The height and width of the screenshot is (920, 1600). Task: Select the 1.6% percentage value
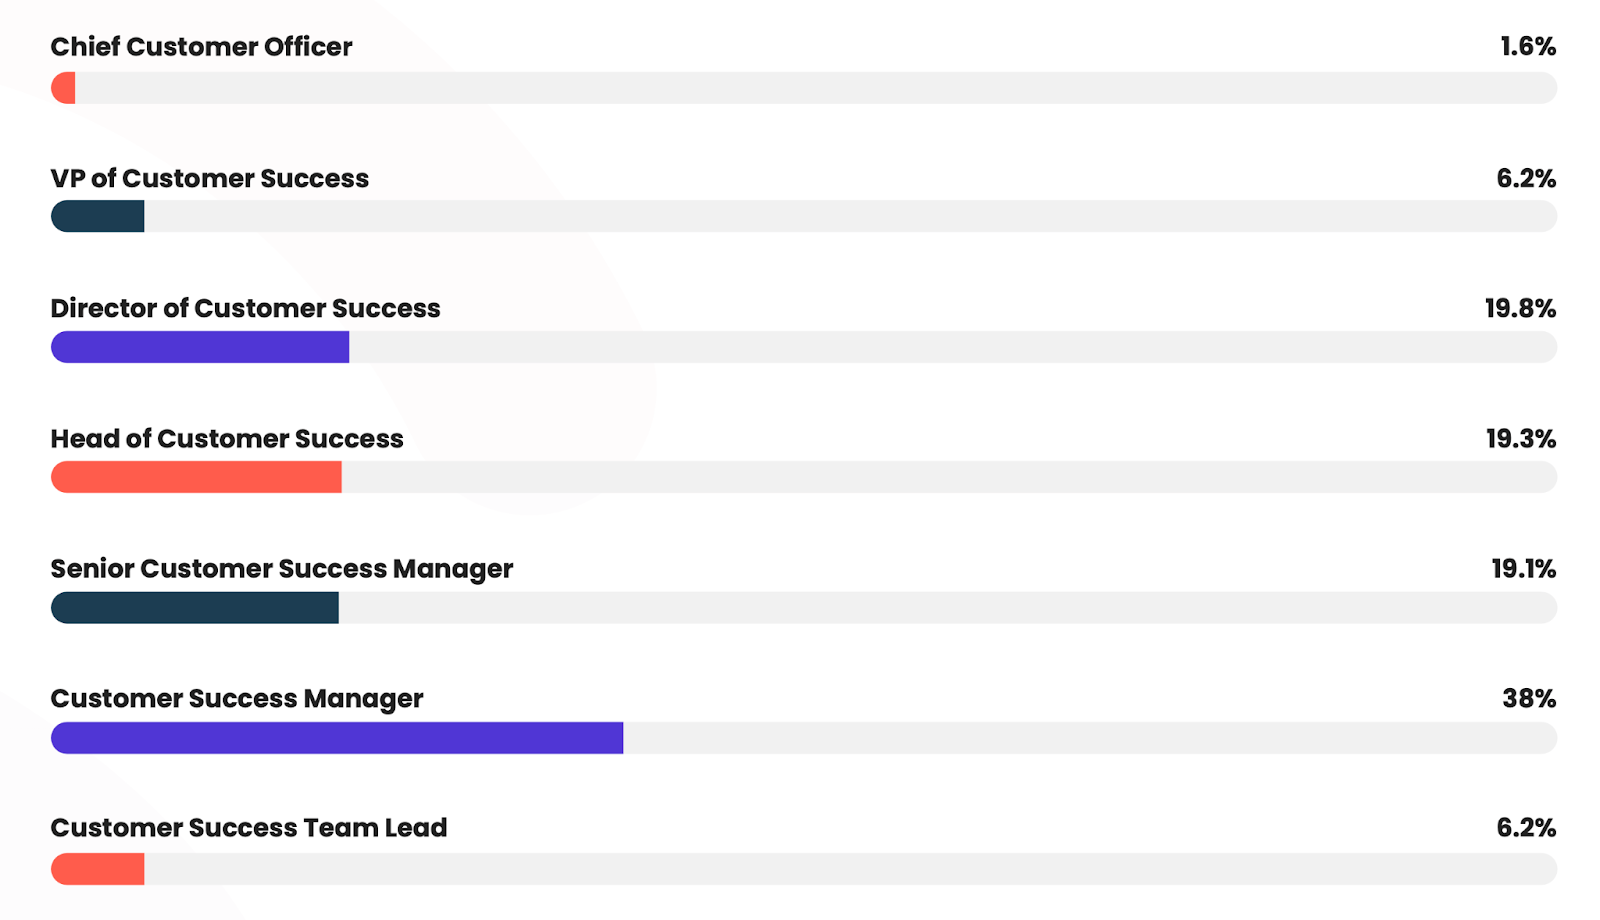[1528, 47]
